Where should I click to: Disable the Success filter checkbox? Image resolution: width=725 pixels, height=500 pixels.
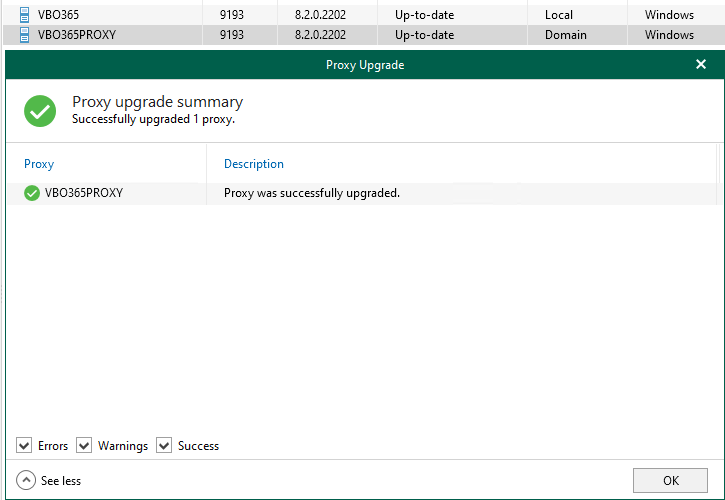click(164, 446)
